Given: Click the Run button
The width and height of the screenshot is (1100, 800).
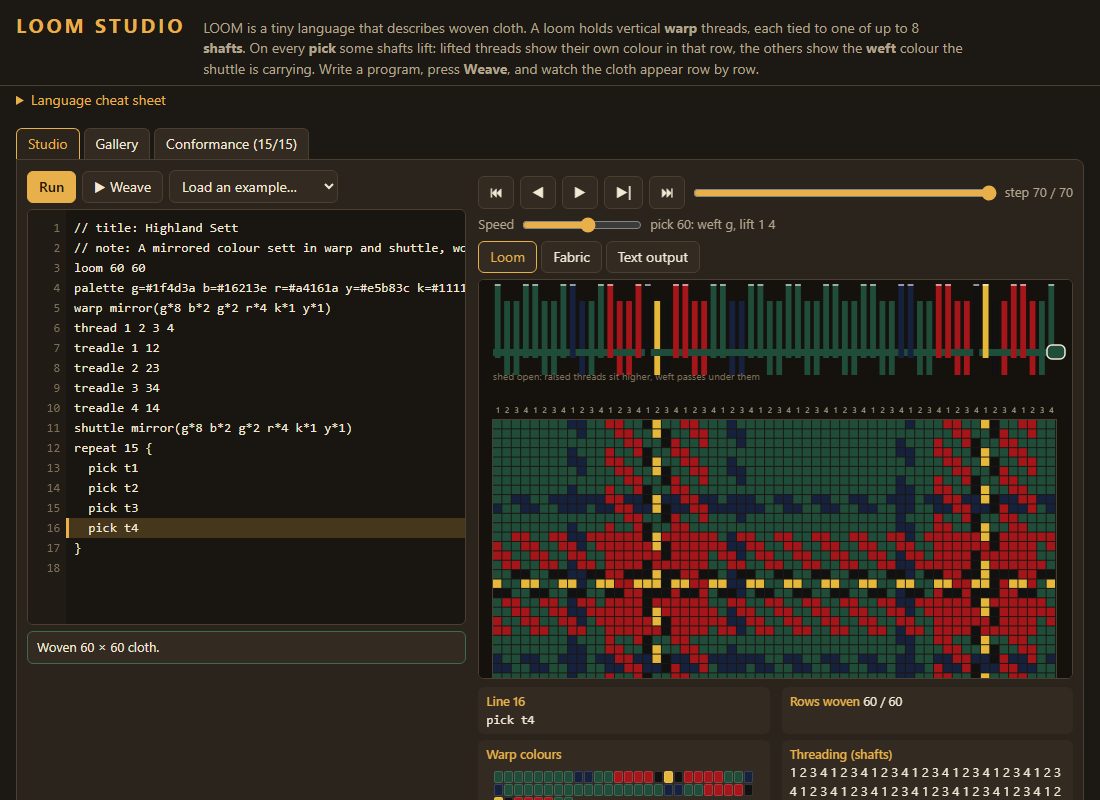Looking at the screenshot, I should pyautogui.click(x=51, y=187).
